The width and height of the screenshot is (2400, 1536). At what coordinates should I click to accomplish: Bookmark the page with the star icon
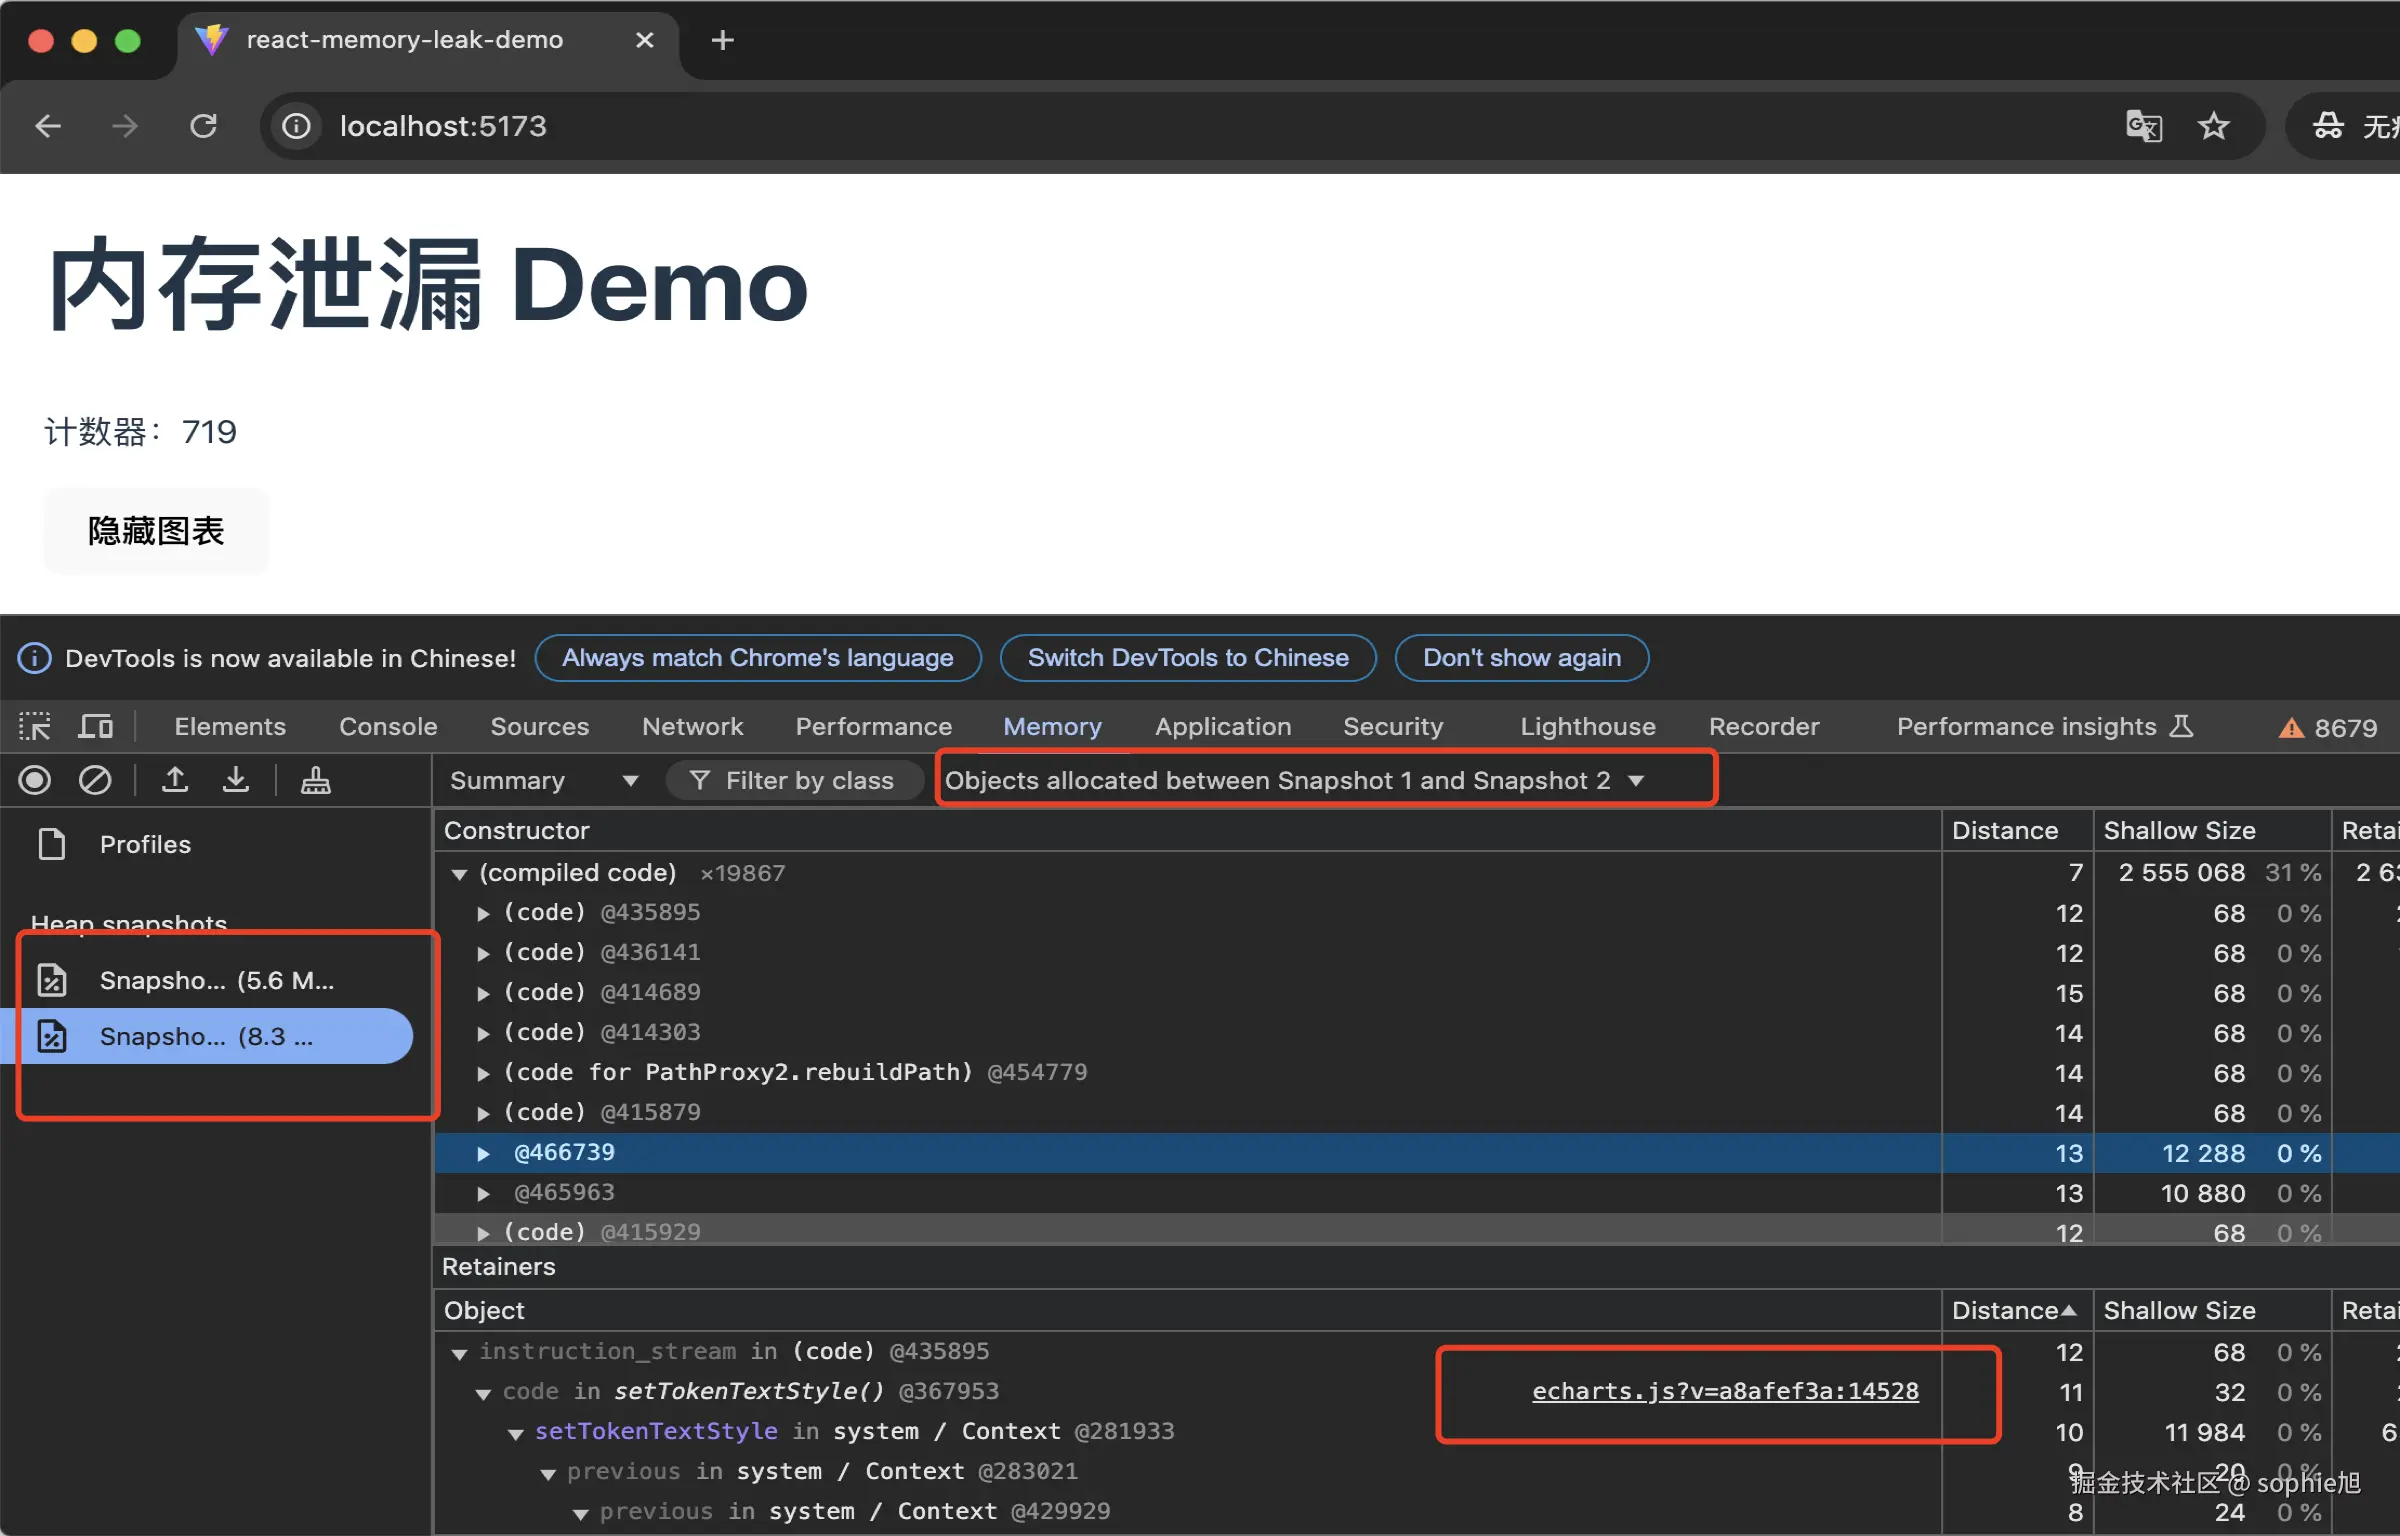click(x=2213, y=126)
